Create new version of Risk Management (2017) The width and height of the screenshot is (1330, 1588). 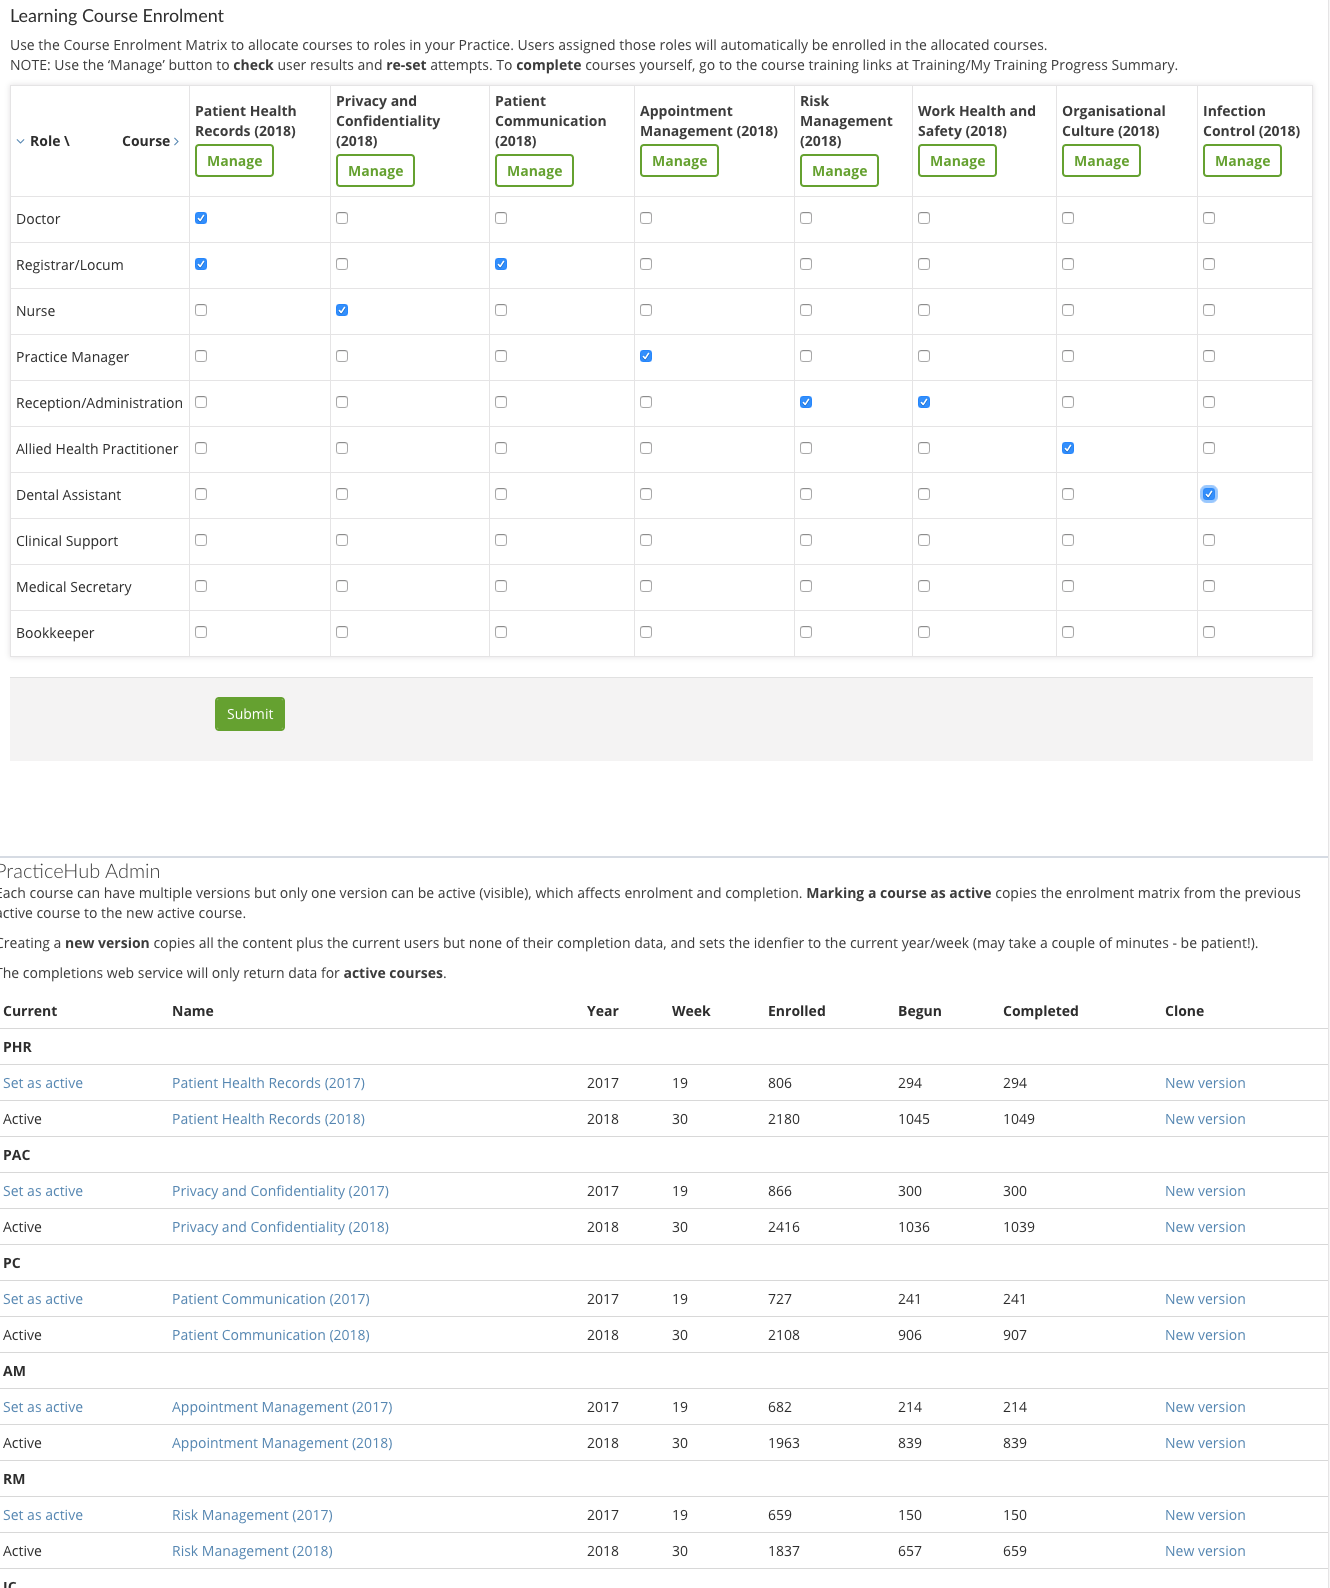(x=1205, y=1515)
